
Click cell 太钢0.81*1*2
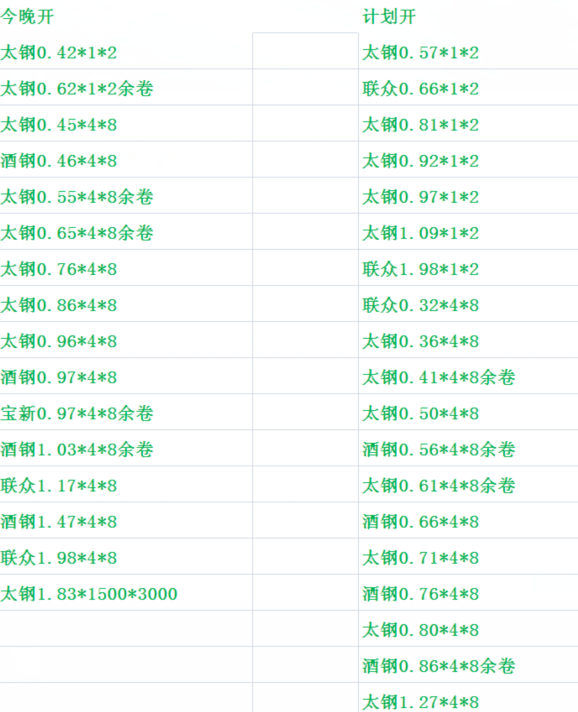coord(468,123)
